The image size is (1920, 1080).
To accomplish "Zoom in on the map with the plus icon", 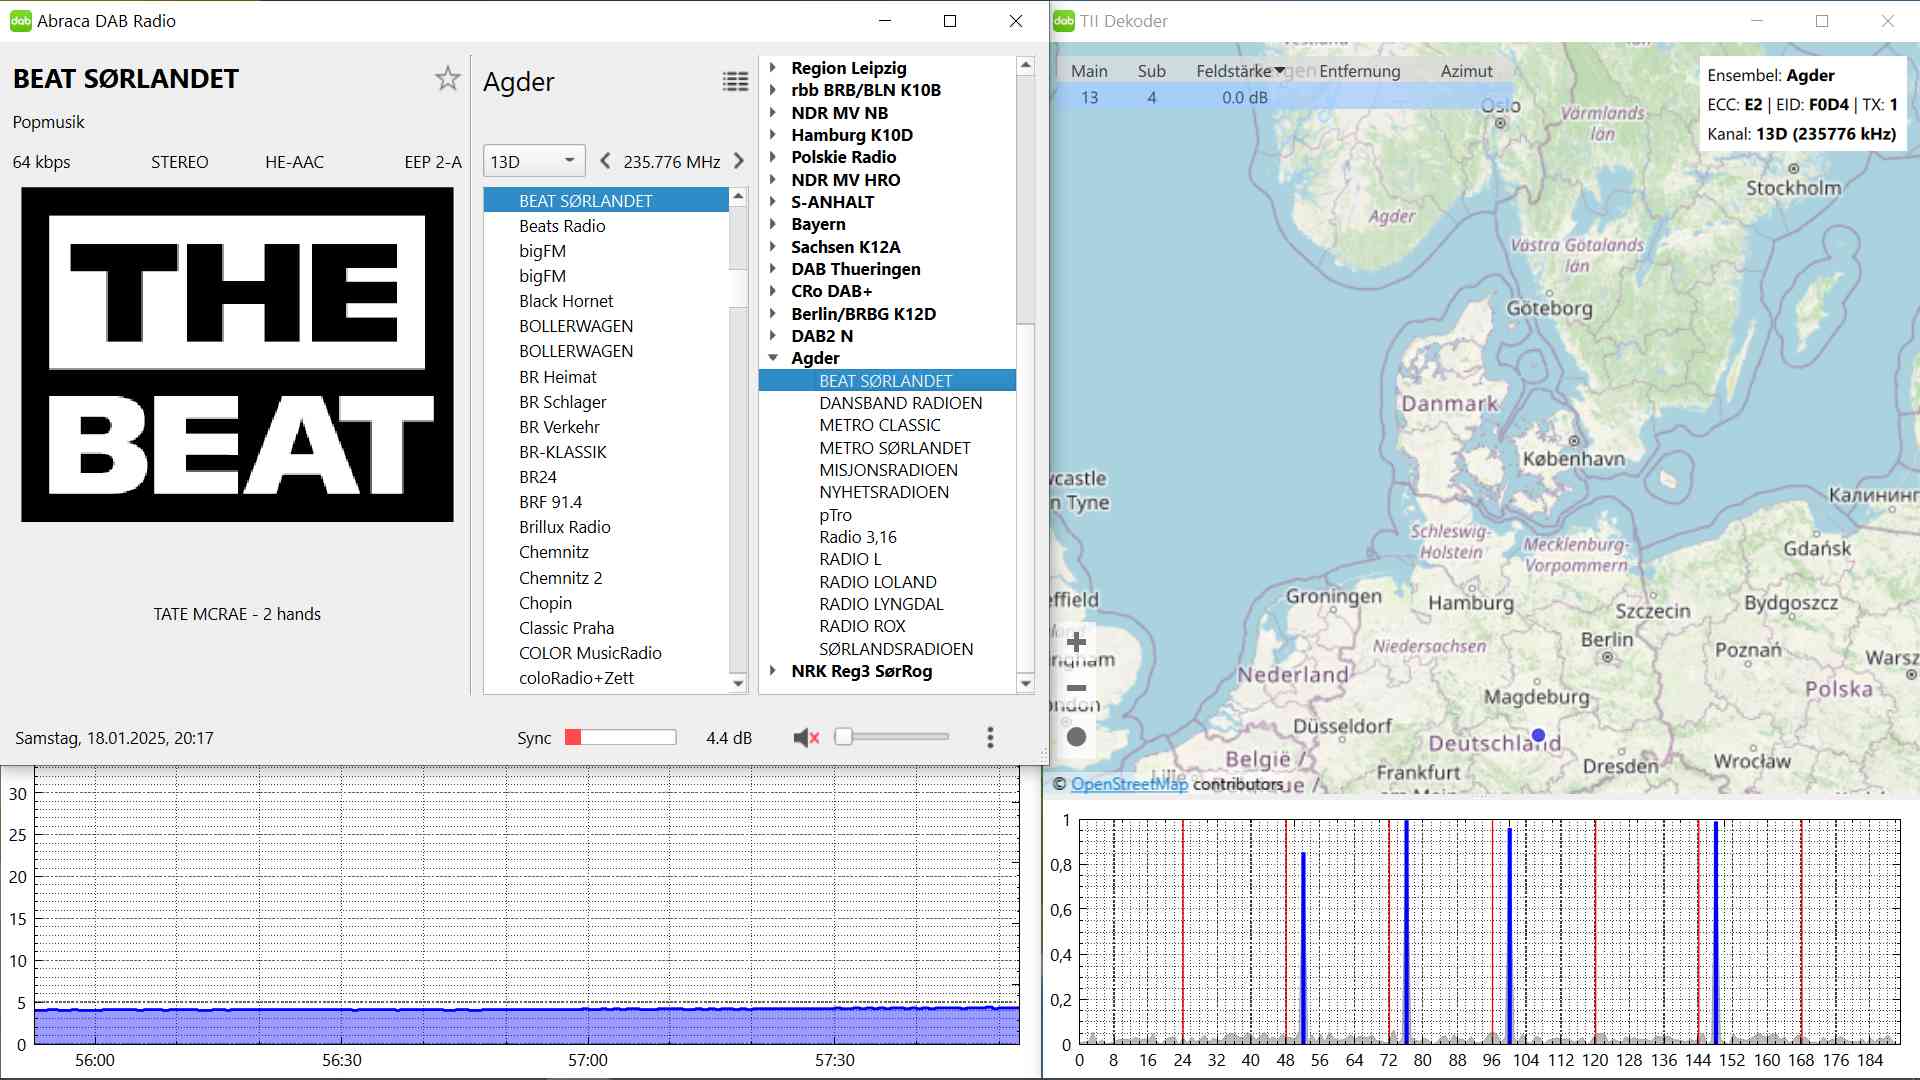I will tap(1076, 642).
